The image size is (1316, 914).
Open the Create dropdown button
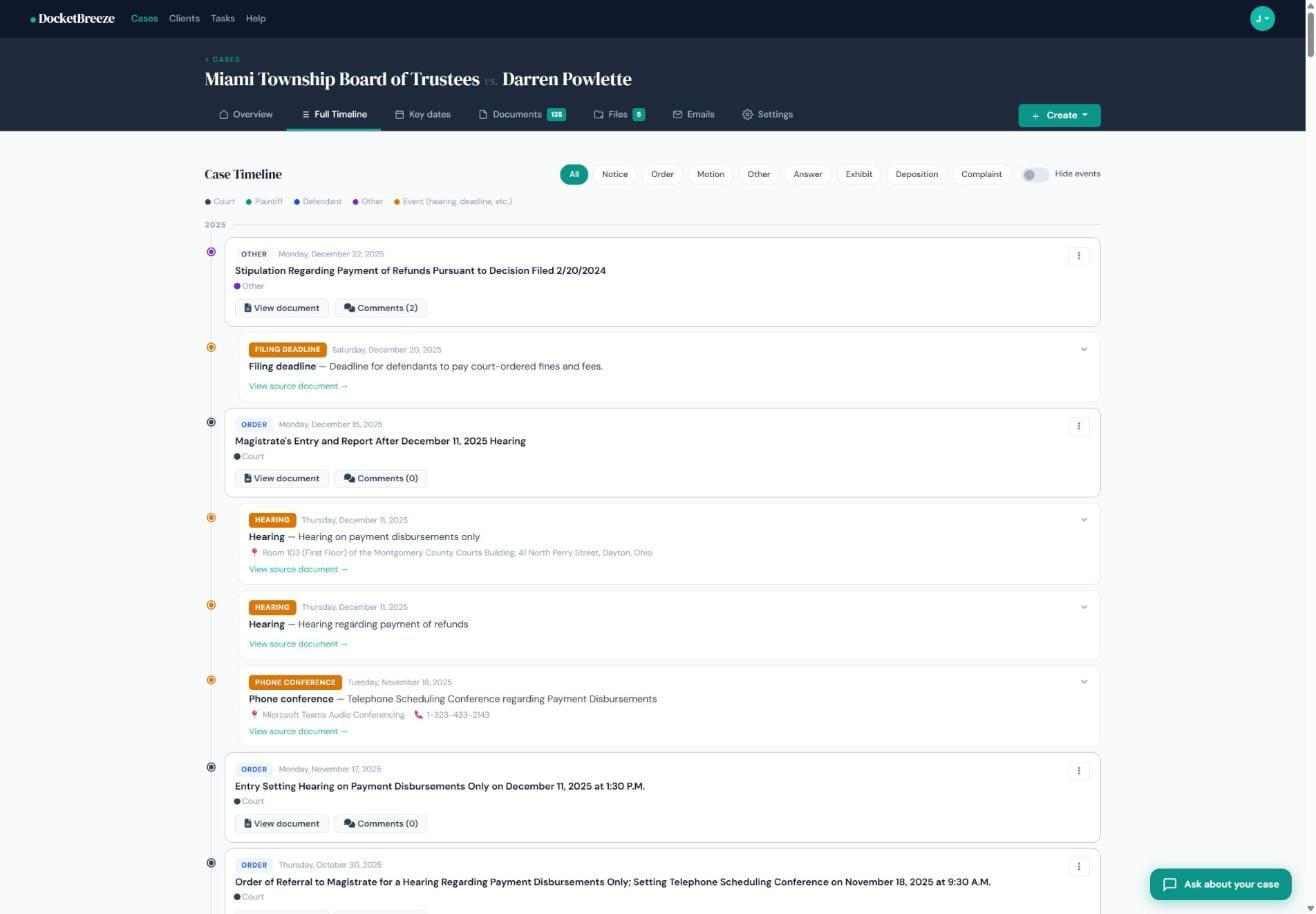[x=1059, y=115]
